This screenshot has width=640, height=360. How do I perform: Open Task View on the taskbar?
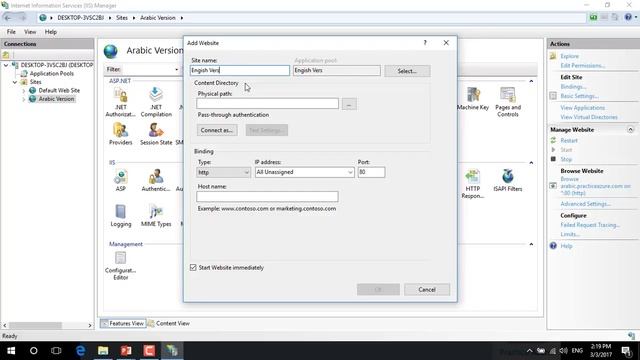pos(56,351)
